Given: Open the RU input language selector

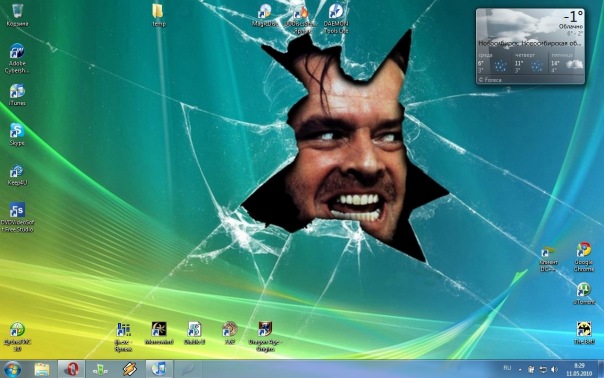Looking at the screenshot, I should [507, 368].
